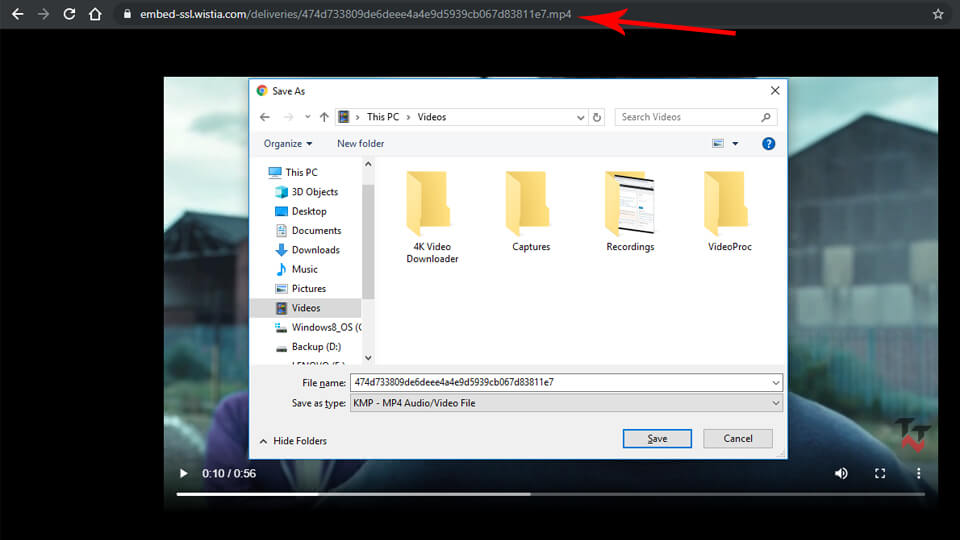Mute the video with speaker icon

point(841,473)
